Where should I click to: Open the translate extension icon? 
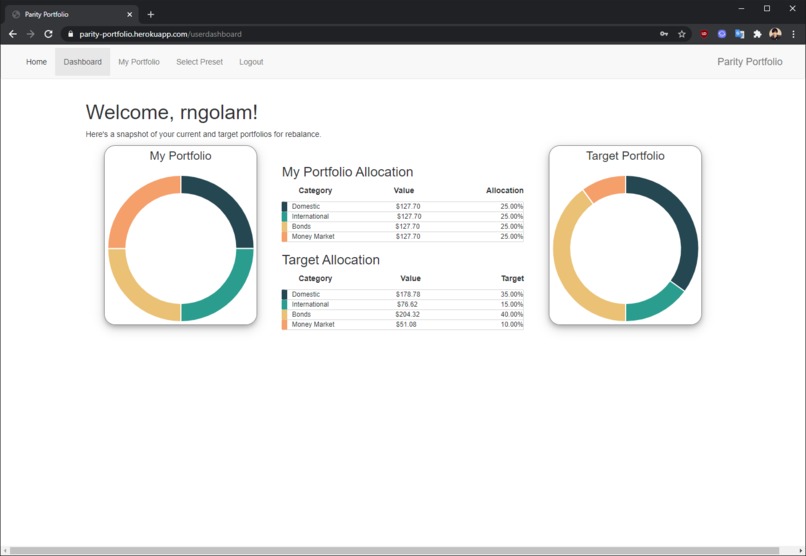(739, 34)
